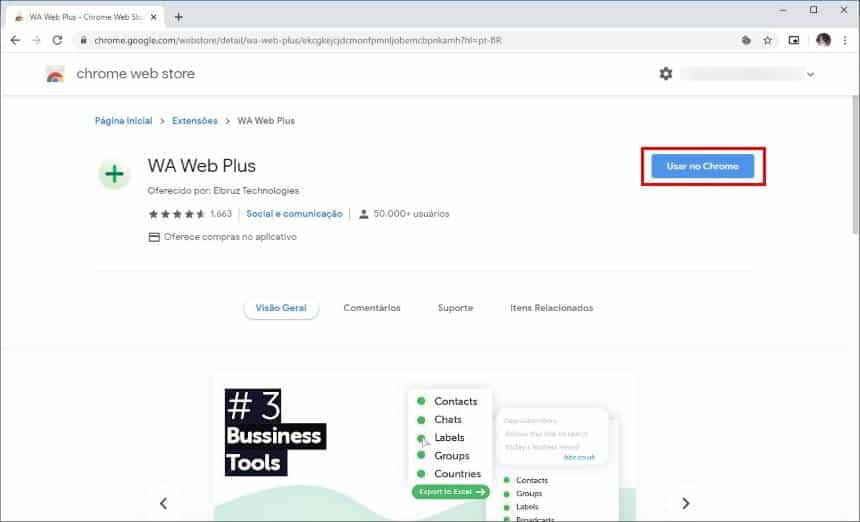Expand the account dropdown arrow
The height and width of the screenshot is (522, 860).
tap(811, 74)
